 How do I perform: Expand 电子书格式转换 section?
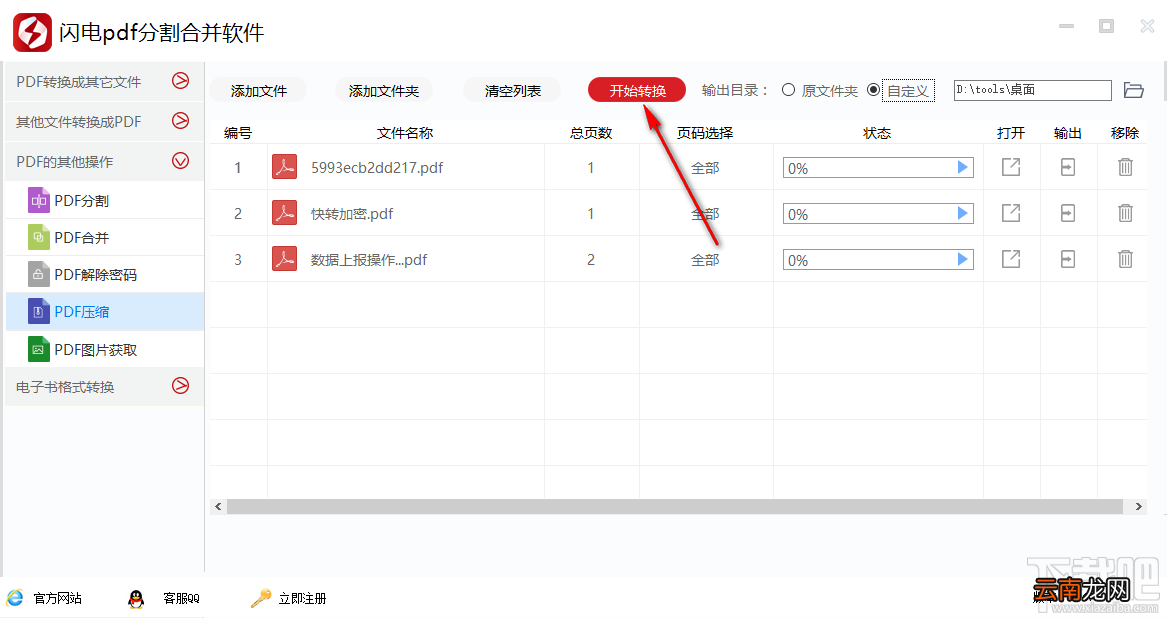(x=104, y=386)
